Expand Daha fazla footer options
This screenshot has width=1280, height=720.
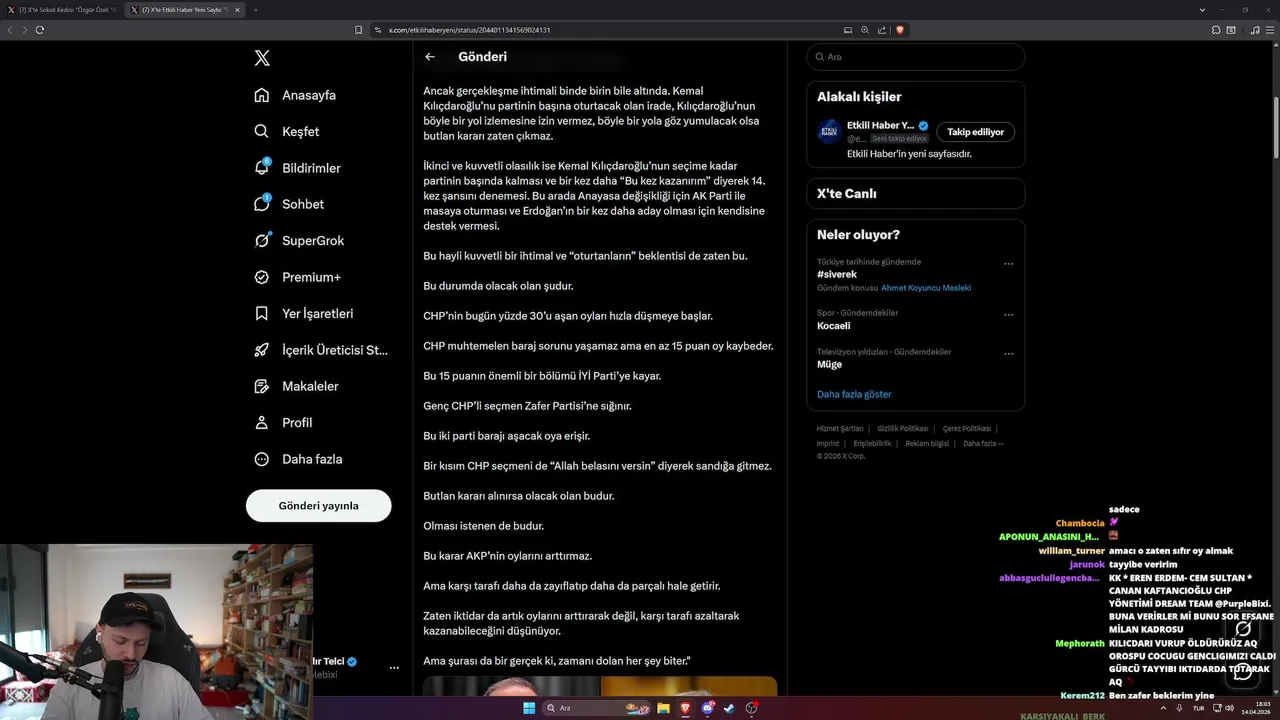coord(983,443)
